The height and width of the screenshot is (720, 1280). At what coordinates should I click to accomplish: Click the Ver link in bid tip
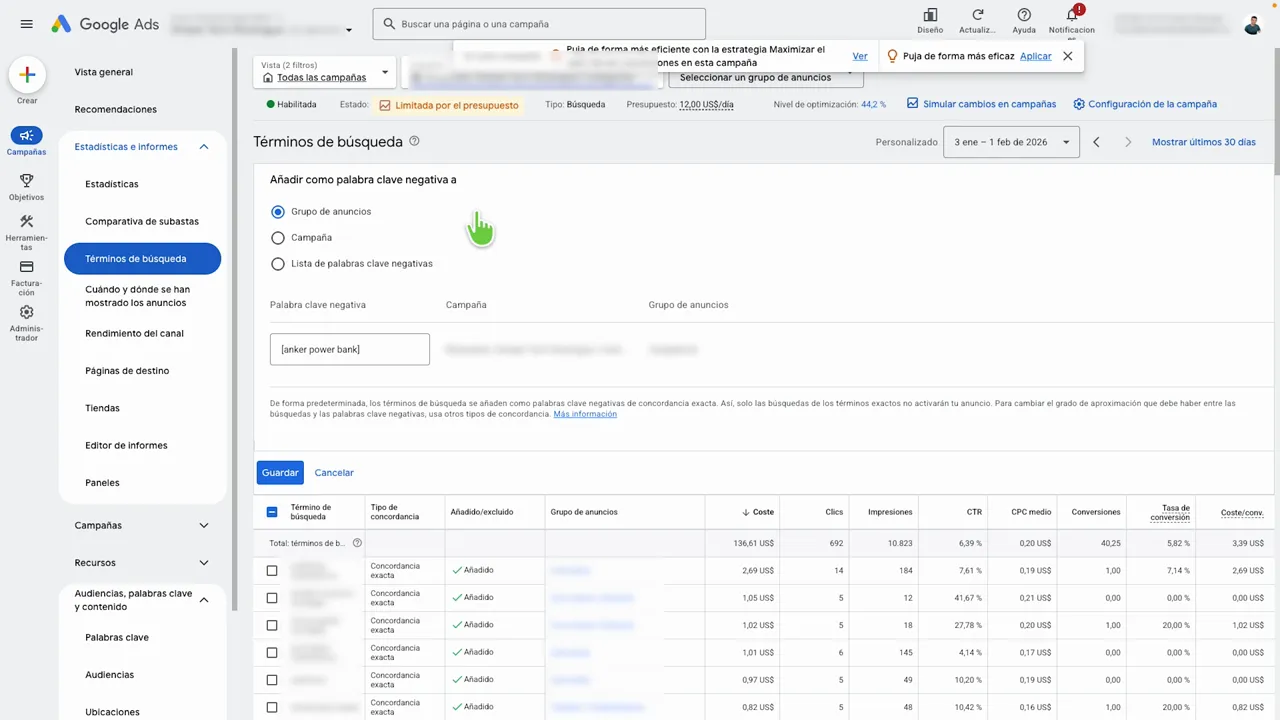[x=860, y=56]
